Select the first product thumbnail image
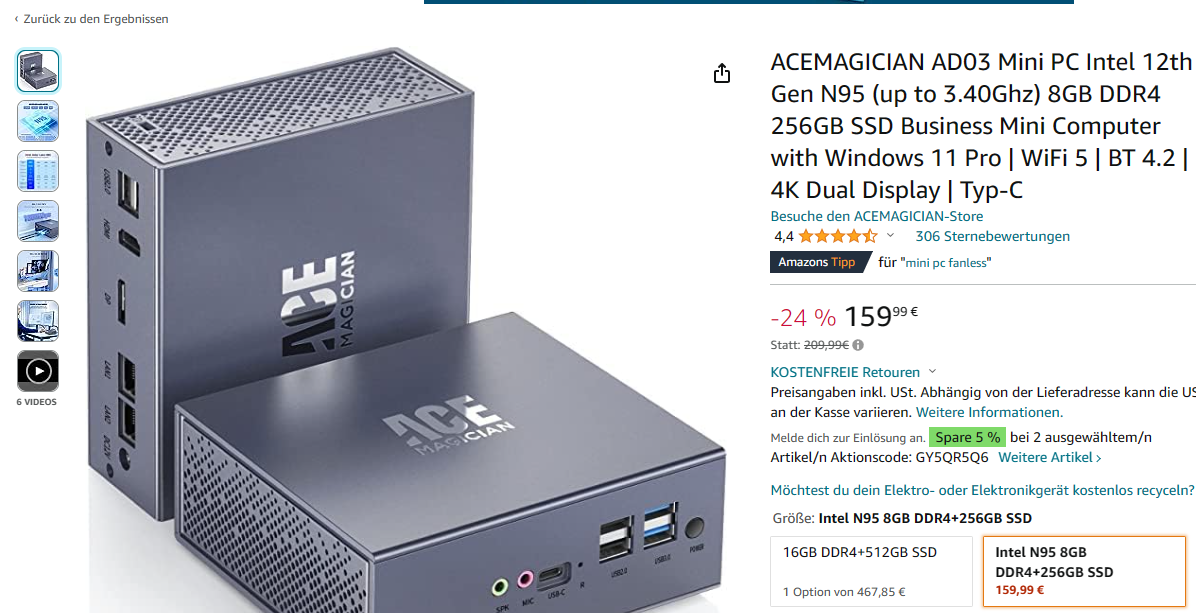The width and height of the screenshot is (1196, 613). point(38,71)
